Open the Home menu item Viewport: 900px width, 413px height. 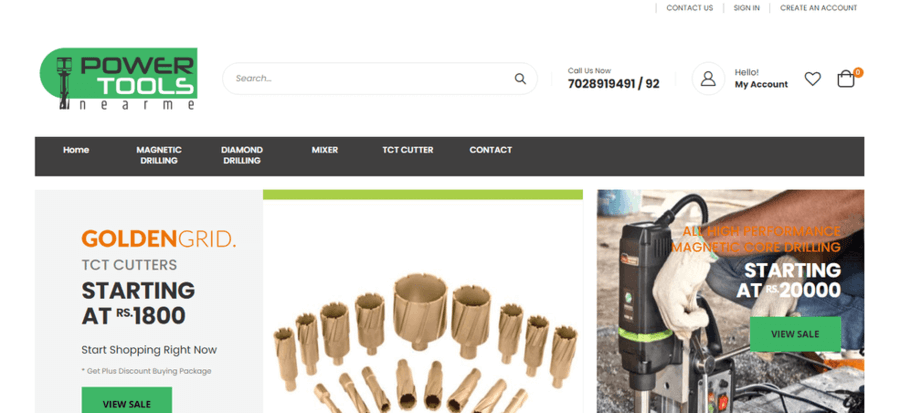pos(76,150)
